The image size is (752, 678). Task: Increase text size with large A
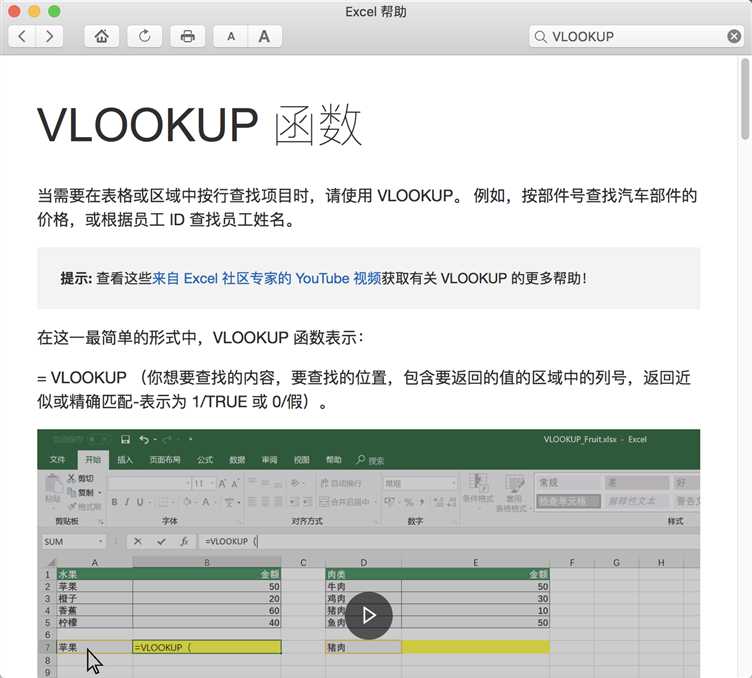pos(264,36)
